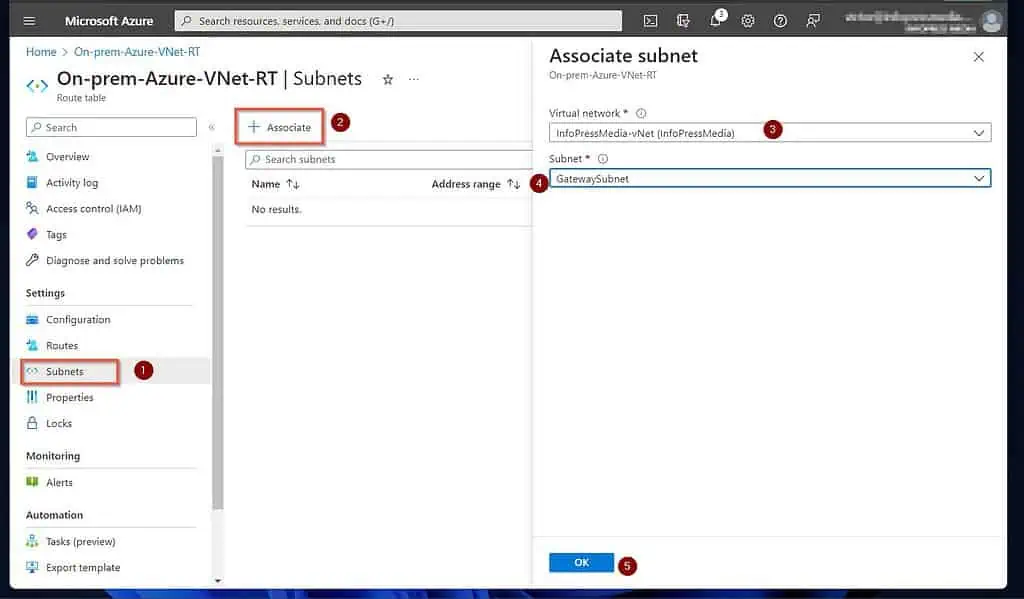Open the Feedback icon in header

point(813,21)
